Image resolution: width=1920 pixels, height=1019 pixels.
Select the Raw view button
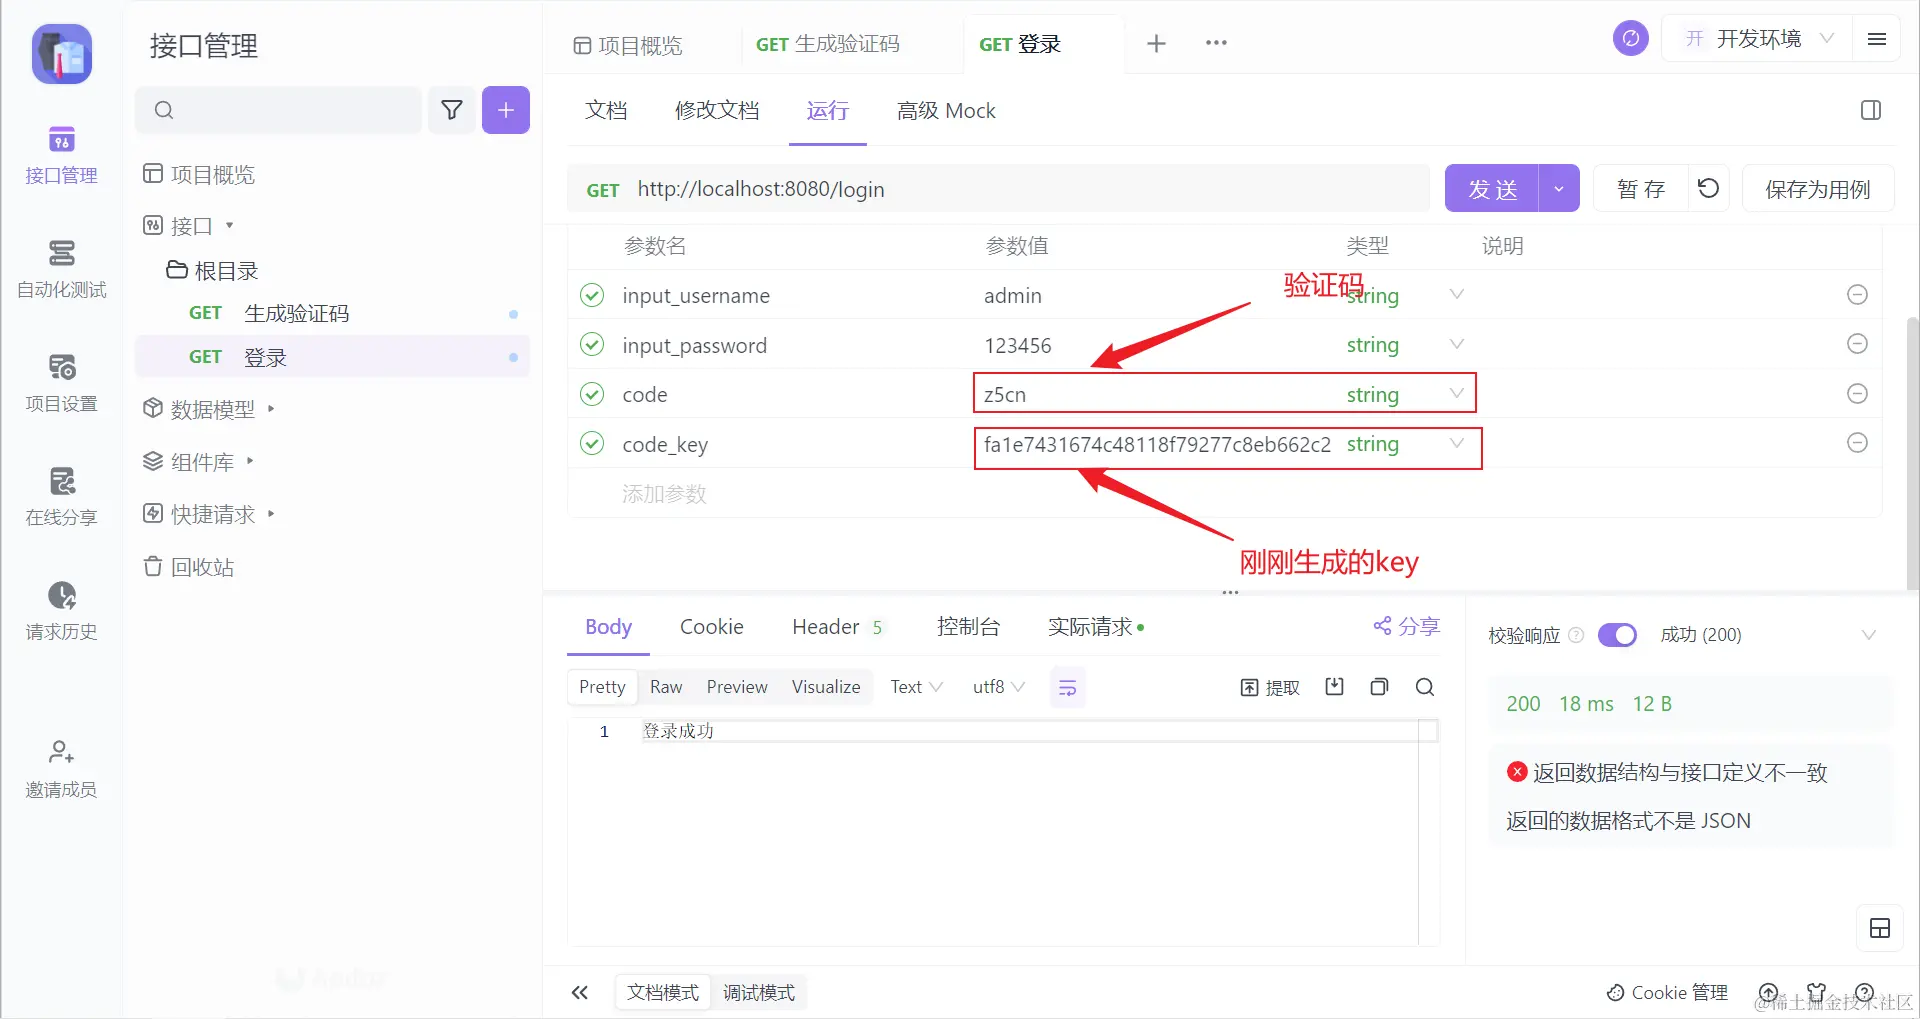point(666,687)
